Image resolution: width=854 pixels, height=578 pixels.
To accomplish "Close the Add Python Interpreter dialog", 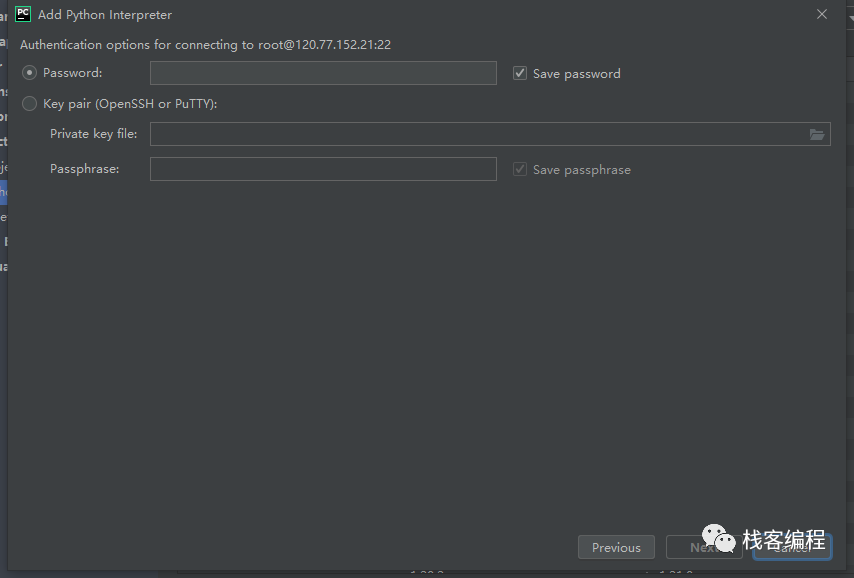I will pyautogui.click(x=822, y=14).
